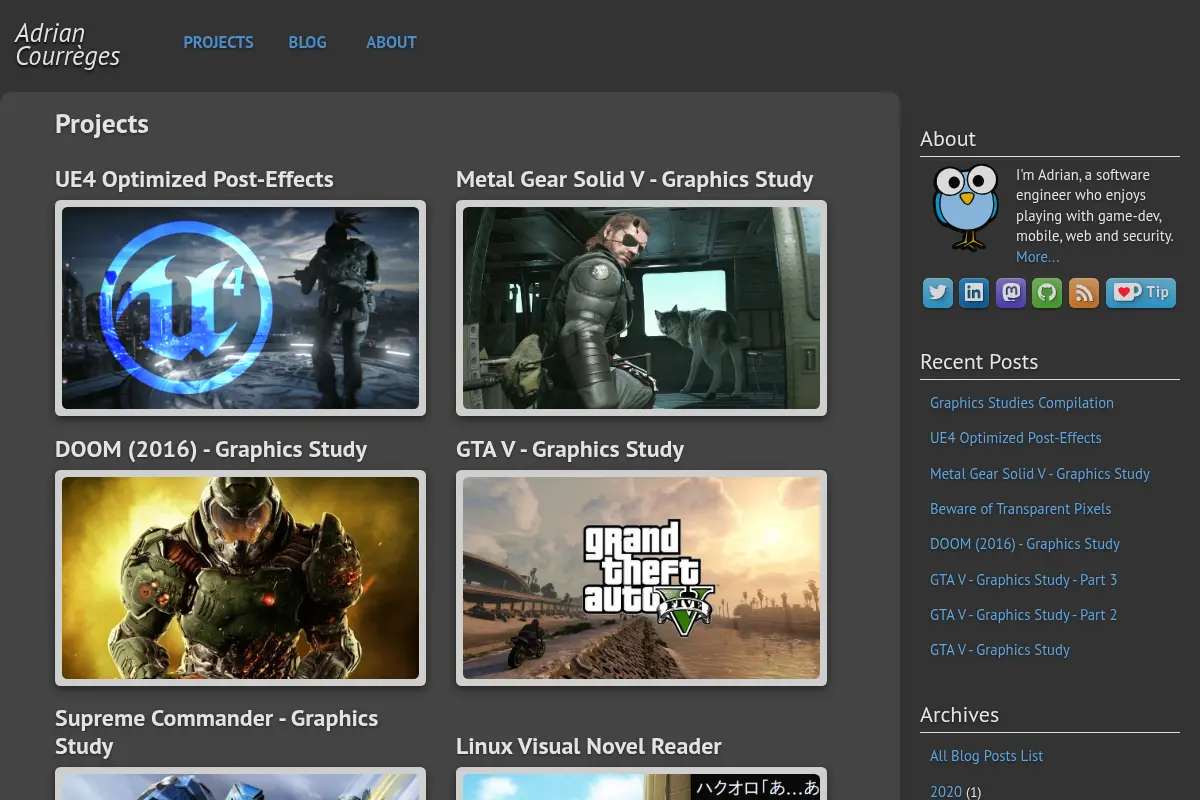Open the RSS feed icon

tap(1084, 293)
